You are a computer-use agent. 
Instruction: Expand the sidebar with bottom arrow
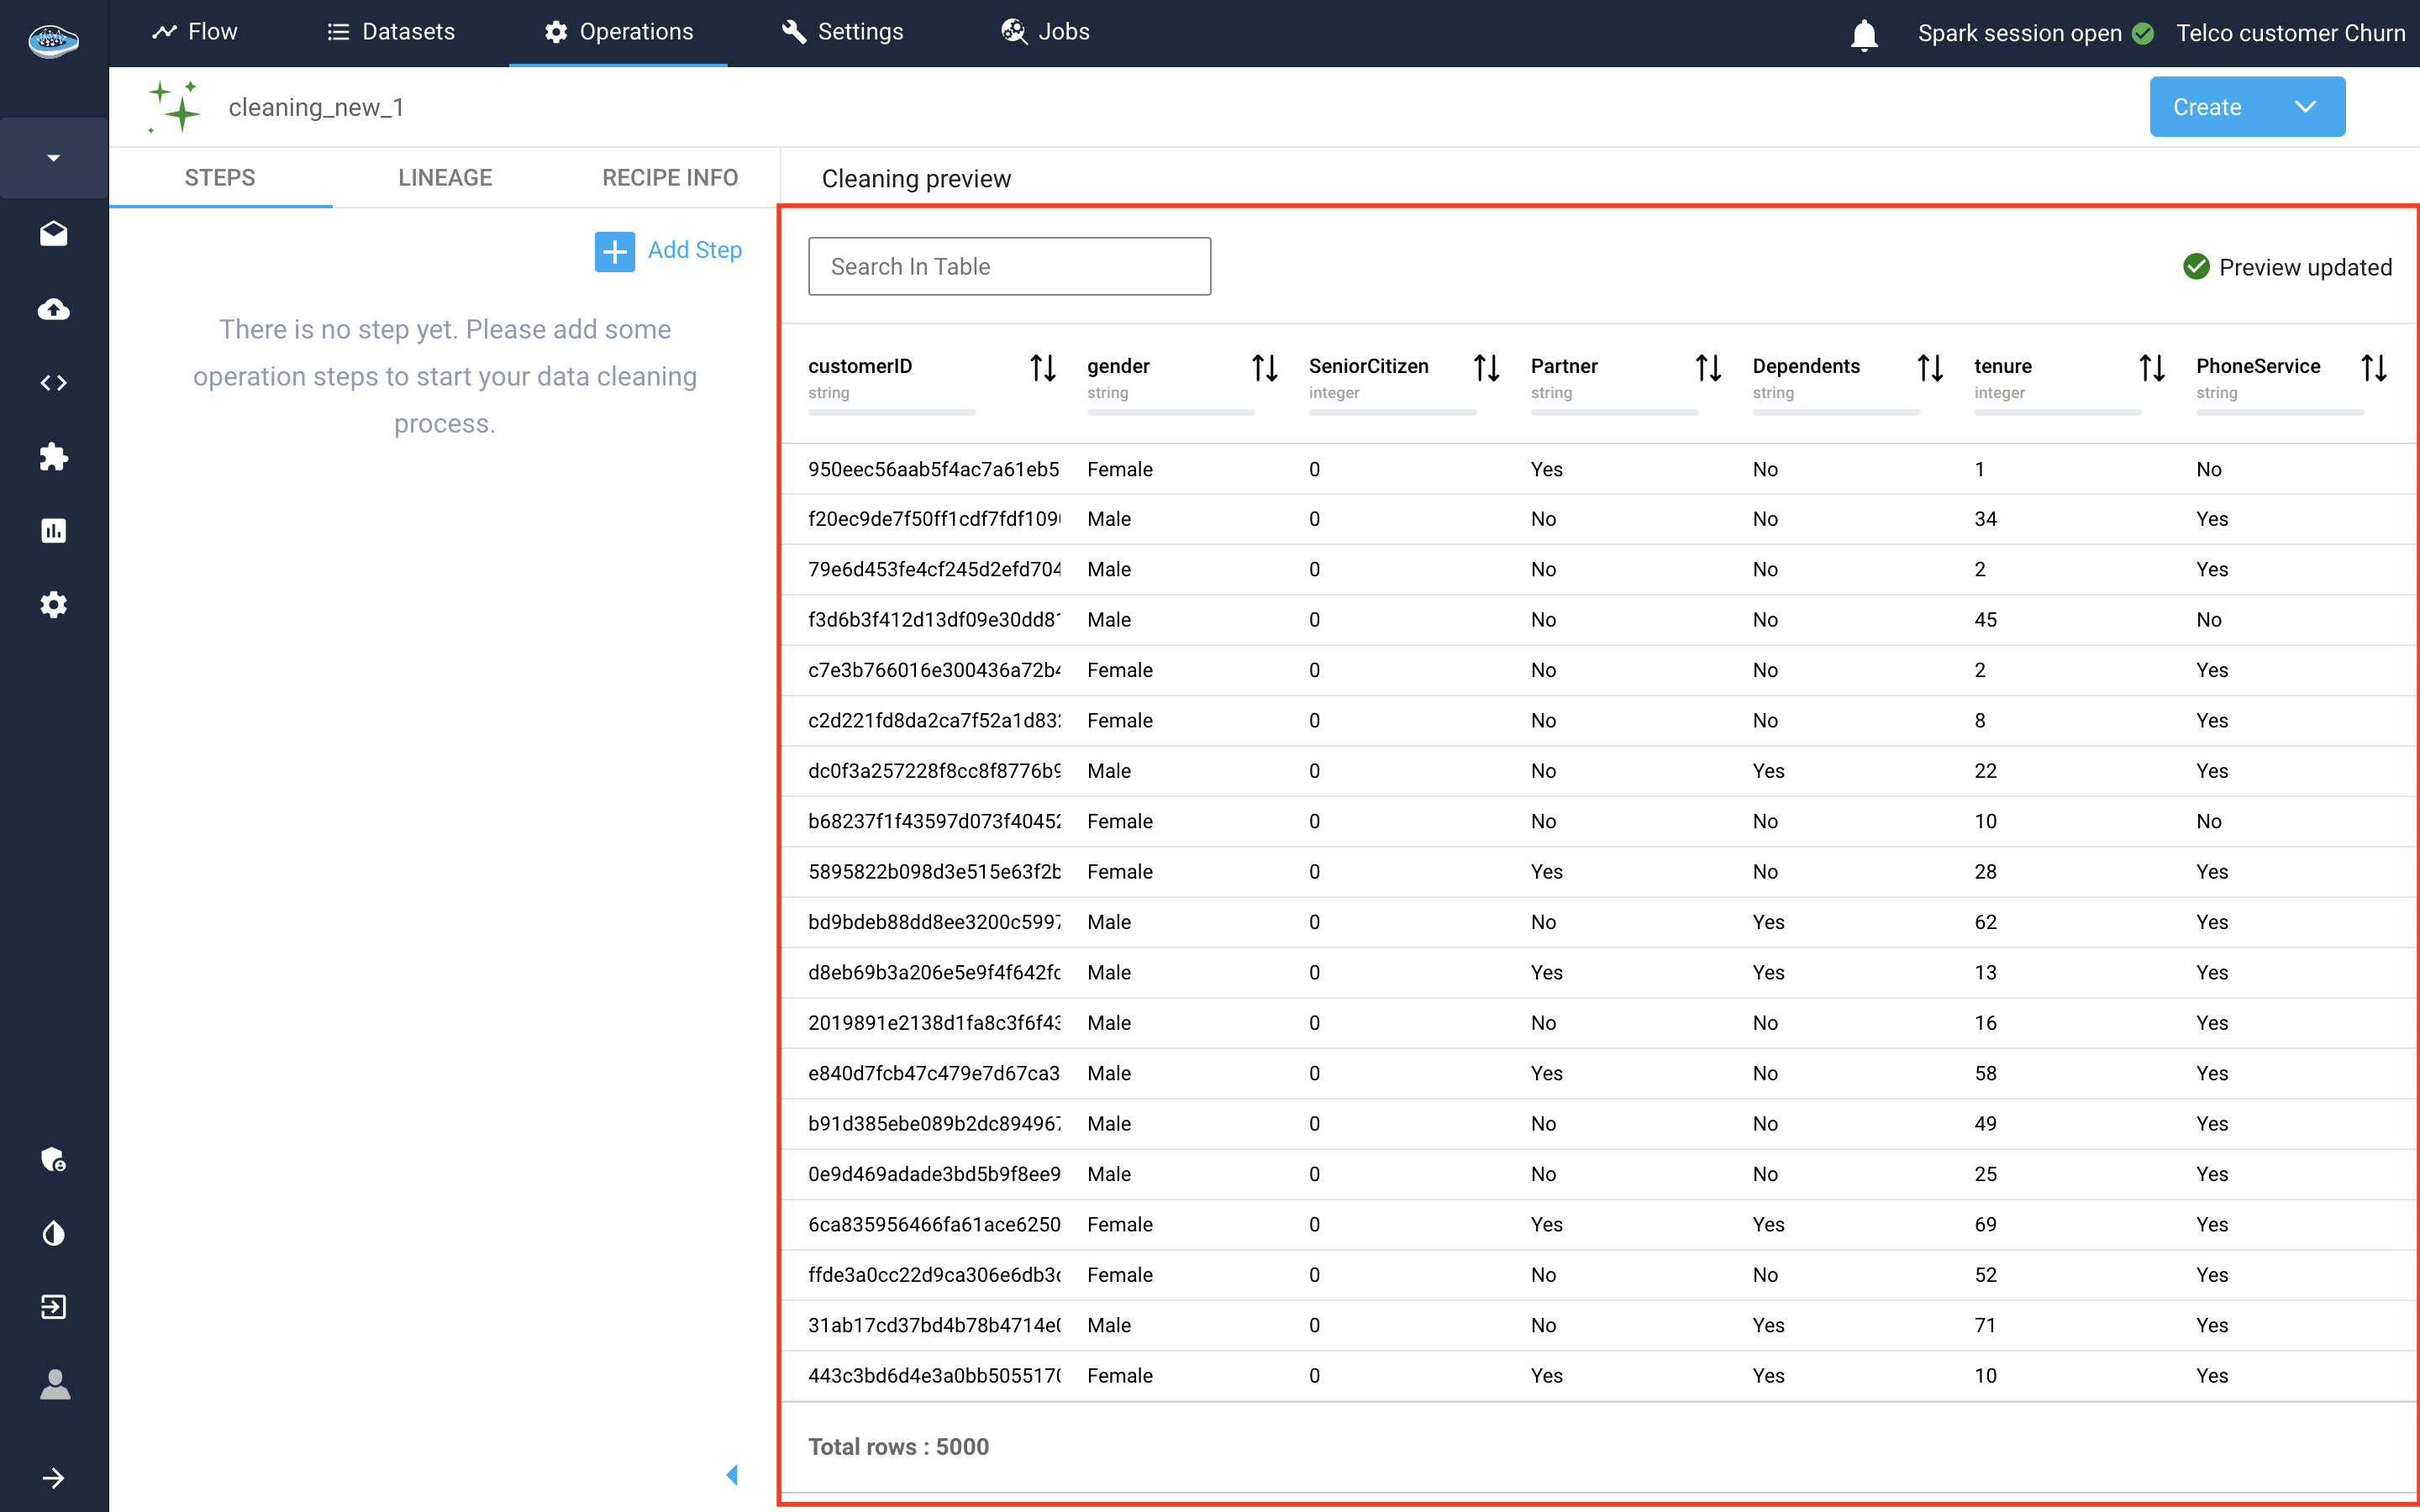pyautogui.click(x=54, y=1478)
